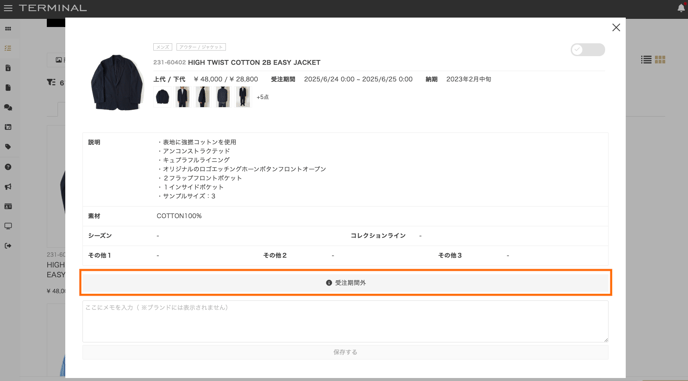The height and width of the screenshot is (381, 688).
Task: Select the アウター / ジャケット category tag
Action: tap(201, 47)
